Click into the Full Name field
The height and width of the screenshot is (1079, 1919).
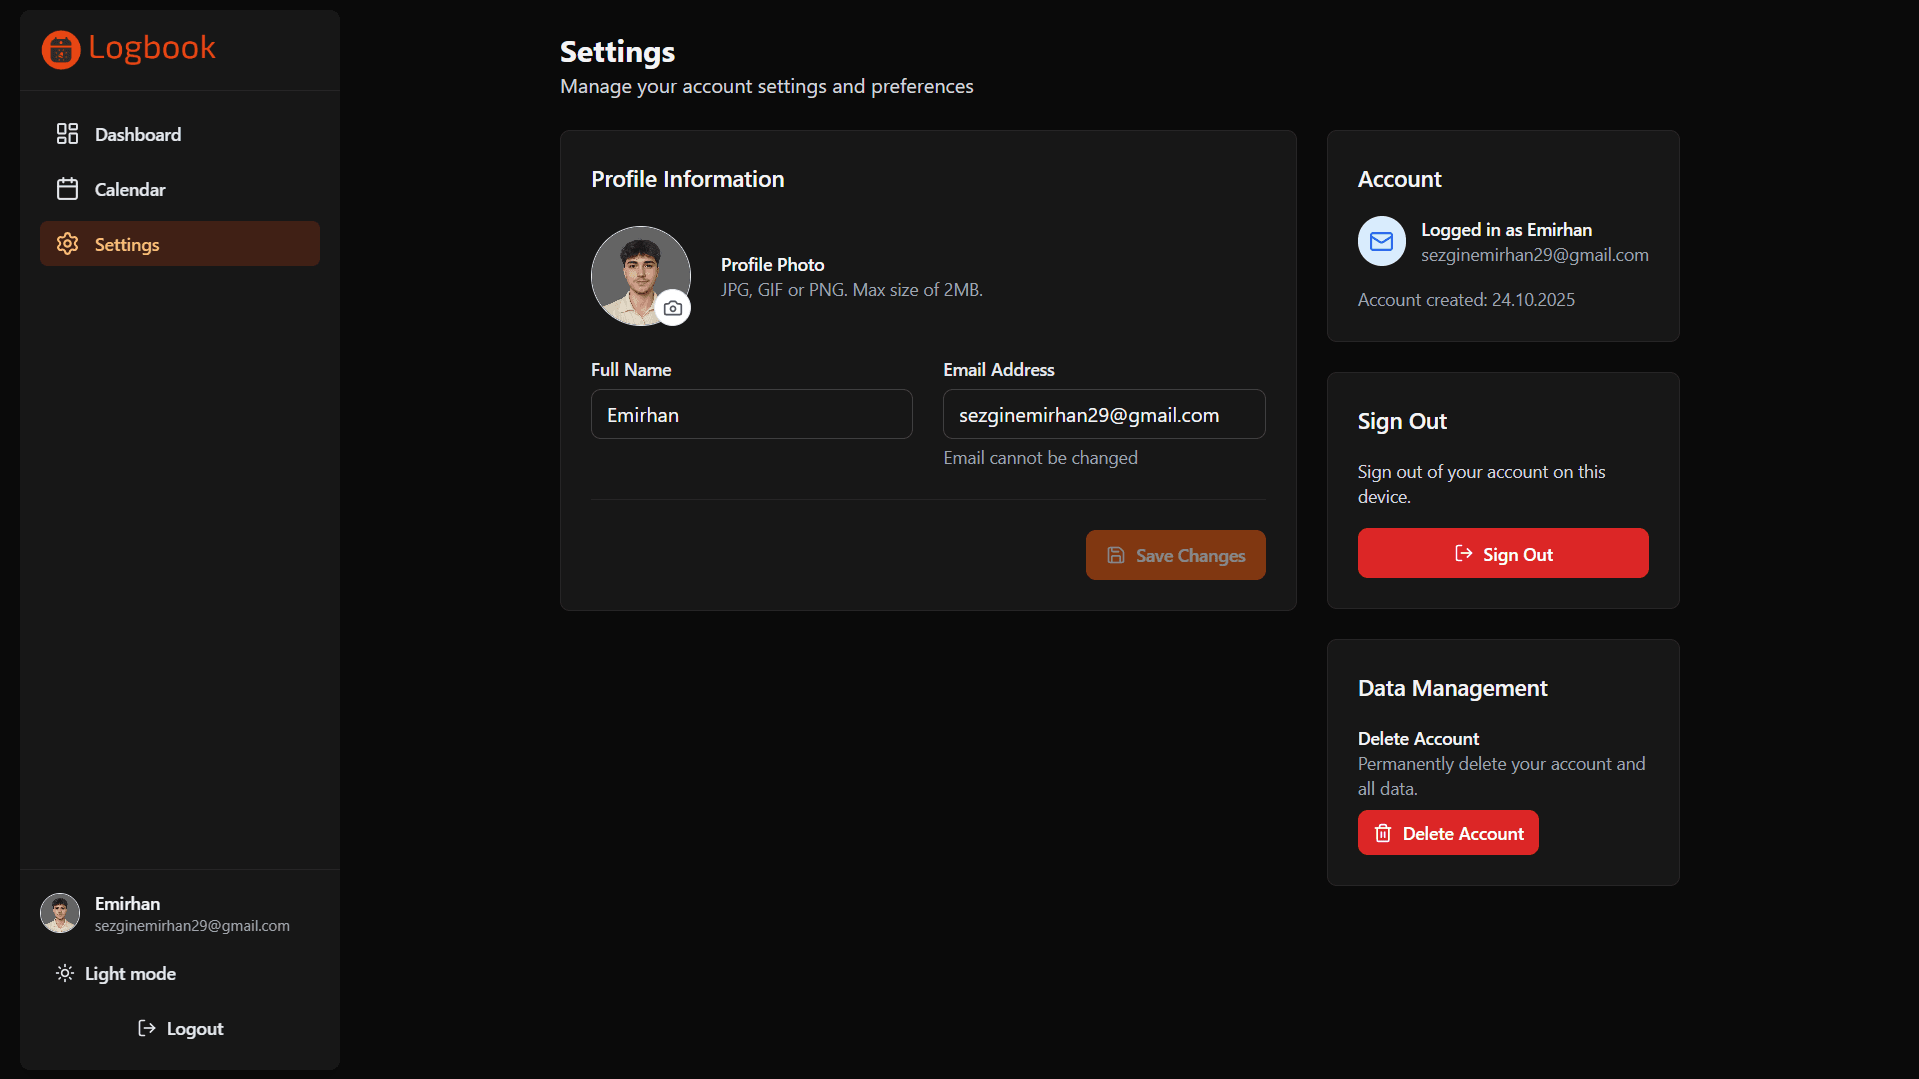click(x=752, y=414)
